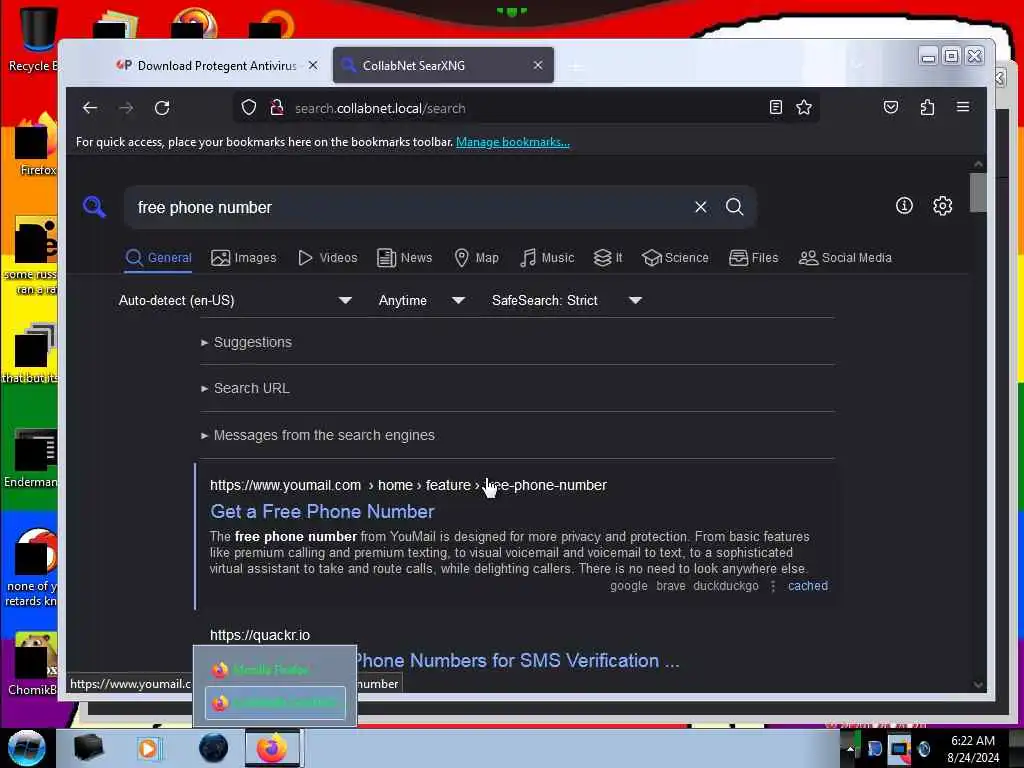The width and height of the screenshot is (1024, 768).
Task: Reload the page with the refresh icon
Action: coord(162,108)
